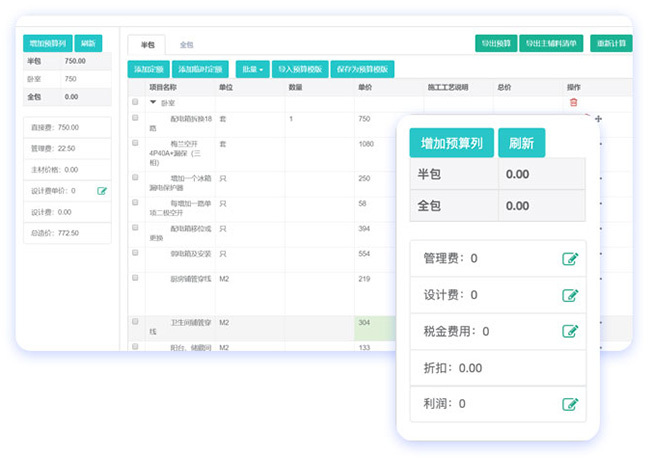650x472 pixels.
Task: Click the red trash icon in 卧室 row
Action: click(x=573, y=102)
